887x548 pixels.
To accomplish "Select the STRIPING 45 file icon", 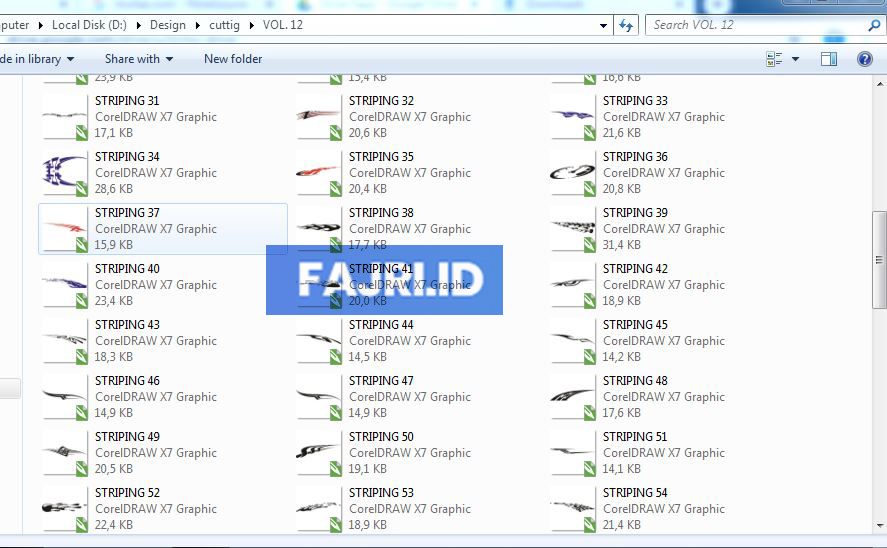I will tap(573, 341).
